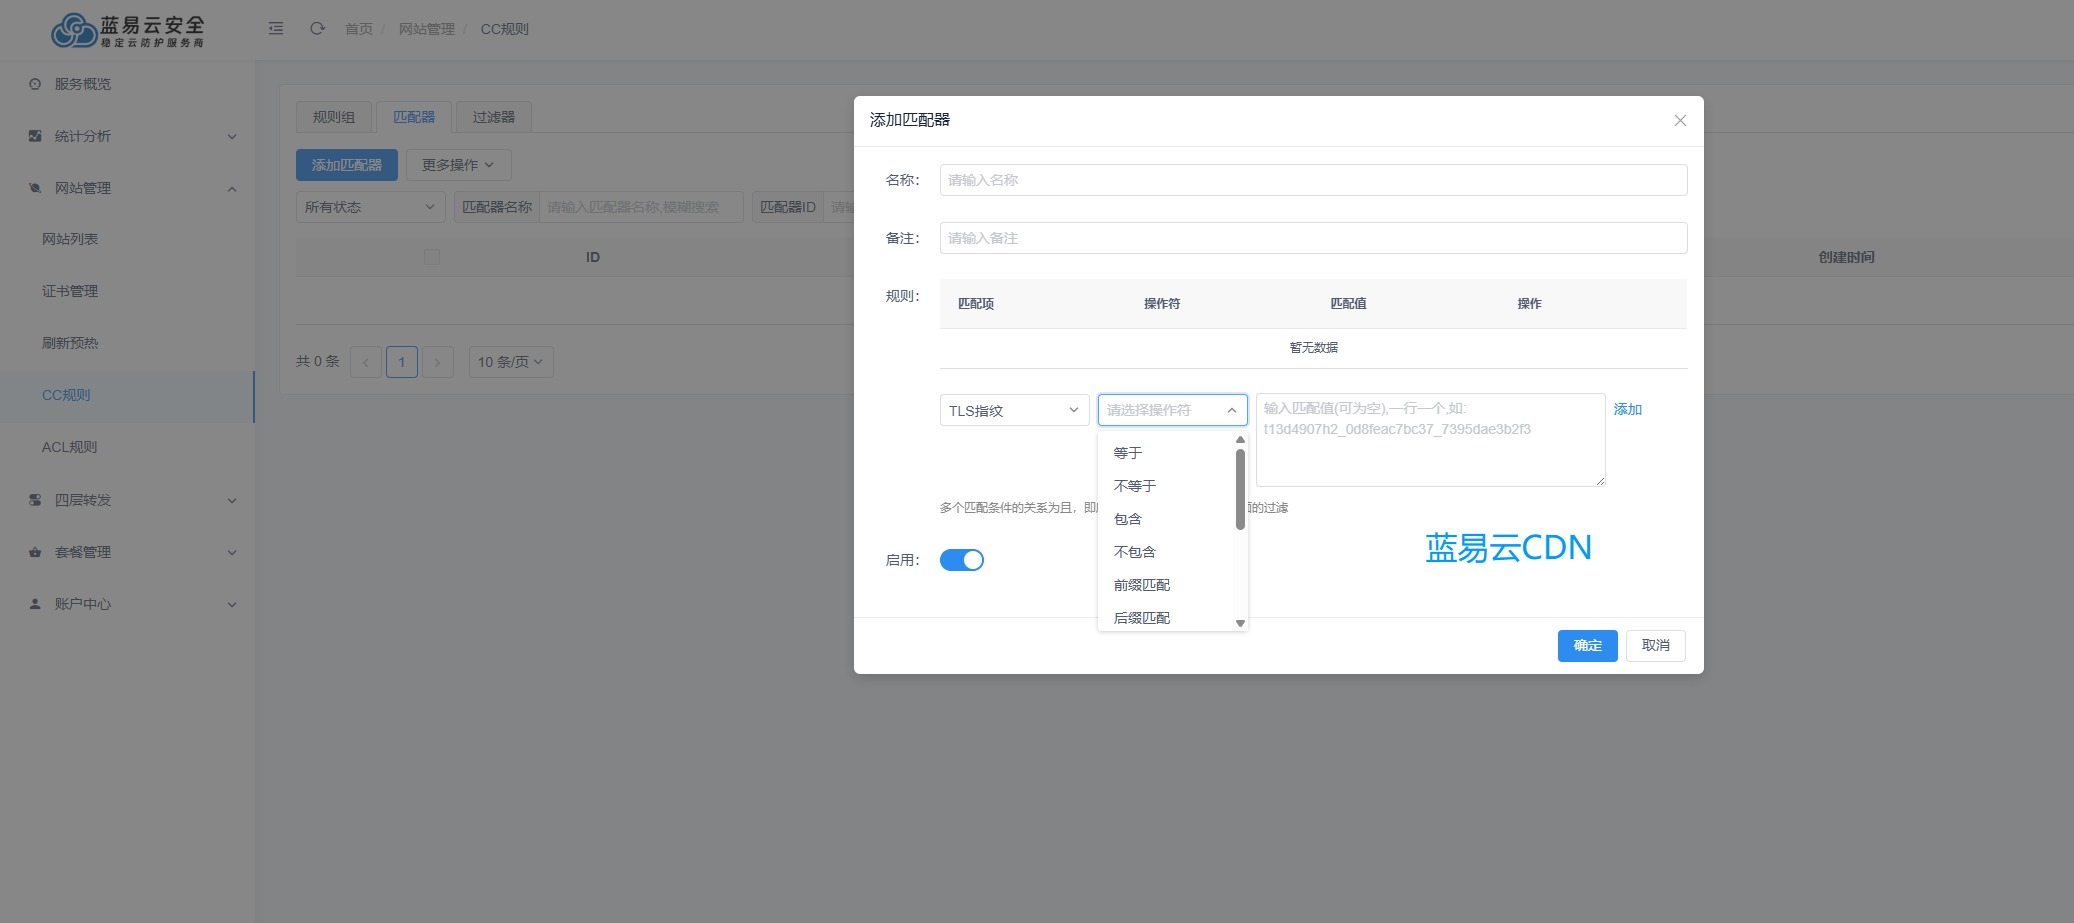The image size is (2074, 923).
Task: Switch to the 过滤器 tab
Action: pyautogui.click(x=495, y=116)
